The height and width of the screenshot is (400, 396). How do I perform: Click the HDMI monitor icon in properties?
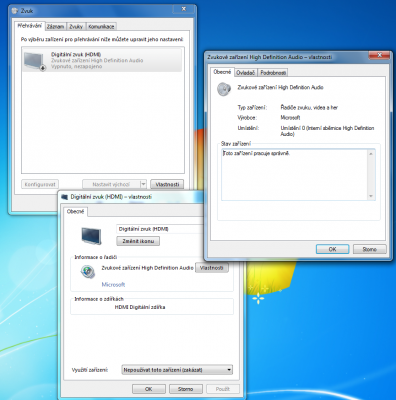pos(91,235)
